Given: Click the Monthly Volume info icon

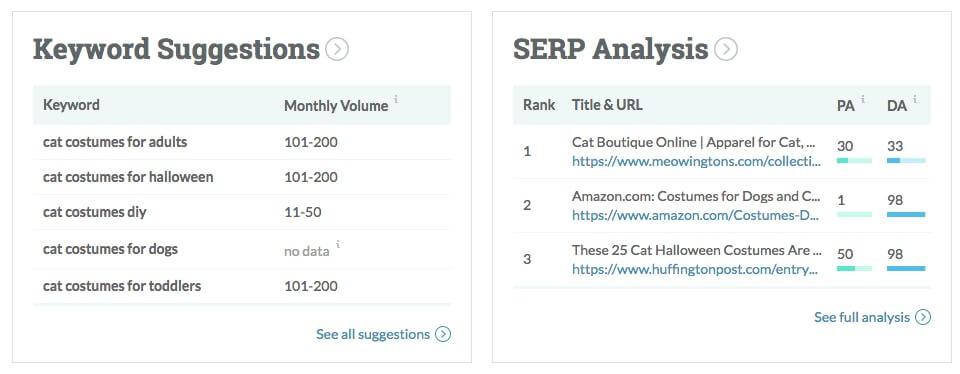Looking at the screenshot, I should tap(396, 99).
